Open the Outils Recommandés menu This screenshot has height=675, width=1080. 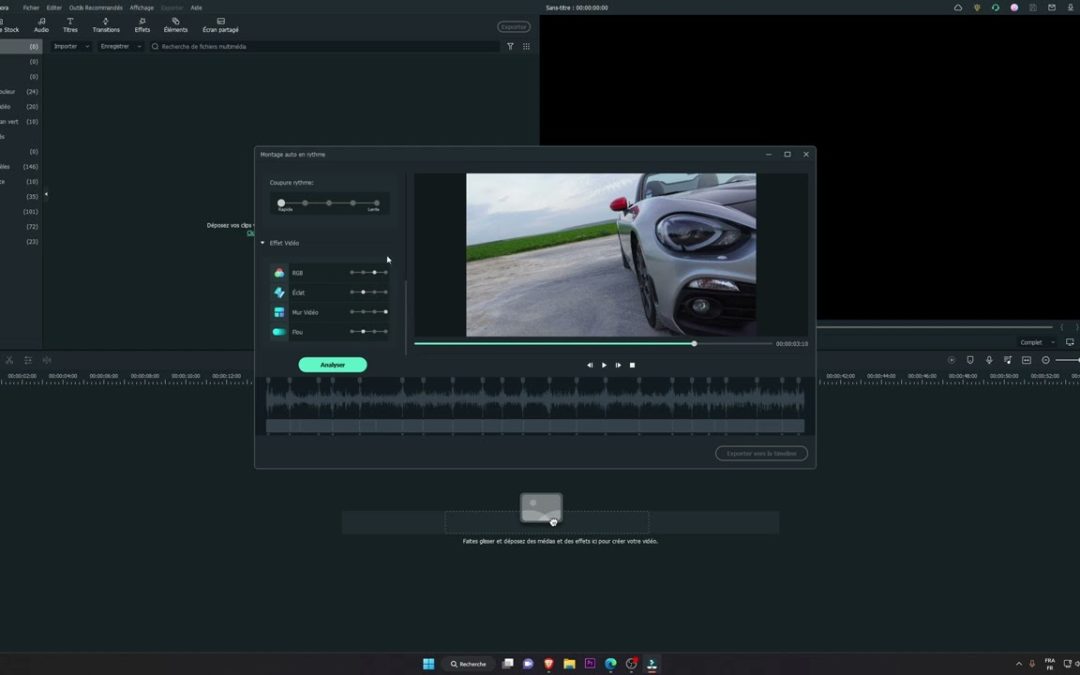pyautogui.click(x=96, y=8)
